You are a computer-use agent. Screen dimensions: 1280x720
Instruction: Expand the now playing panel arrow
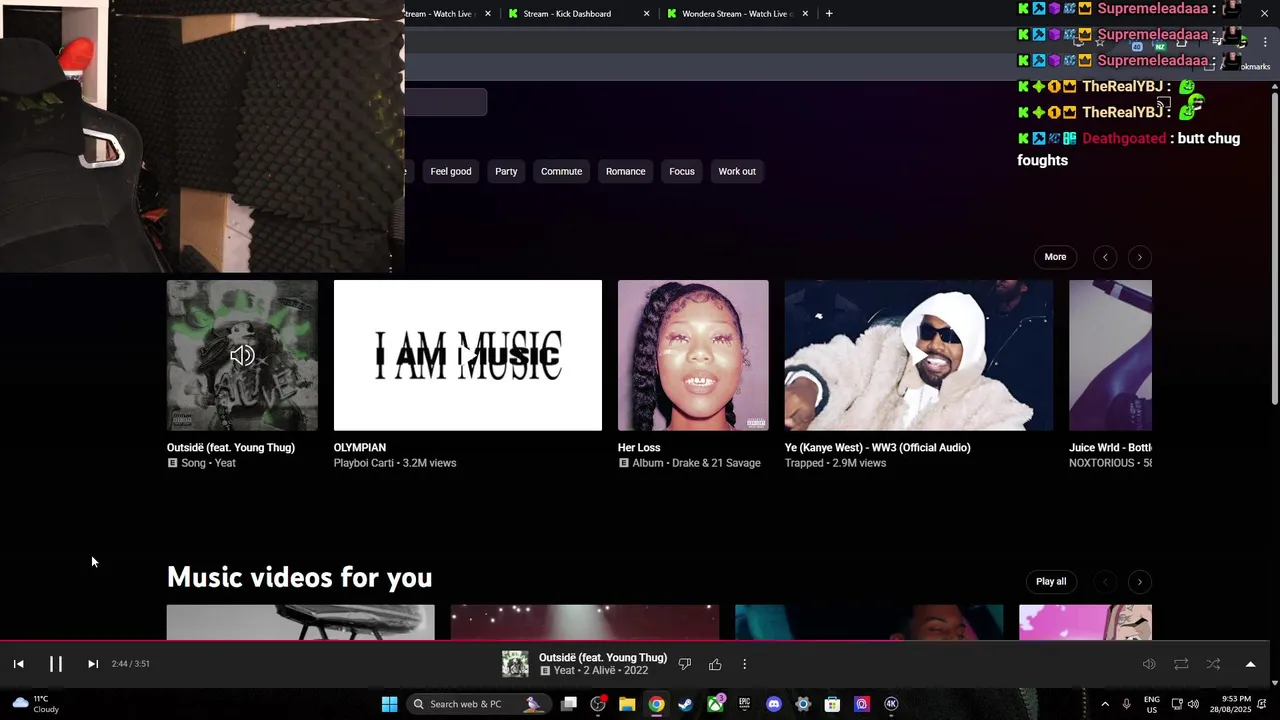pos(1250,664)
